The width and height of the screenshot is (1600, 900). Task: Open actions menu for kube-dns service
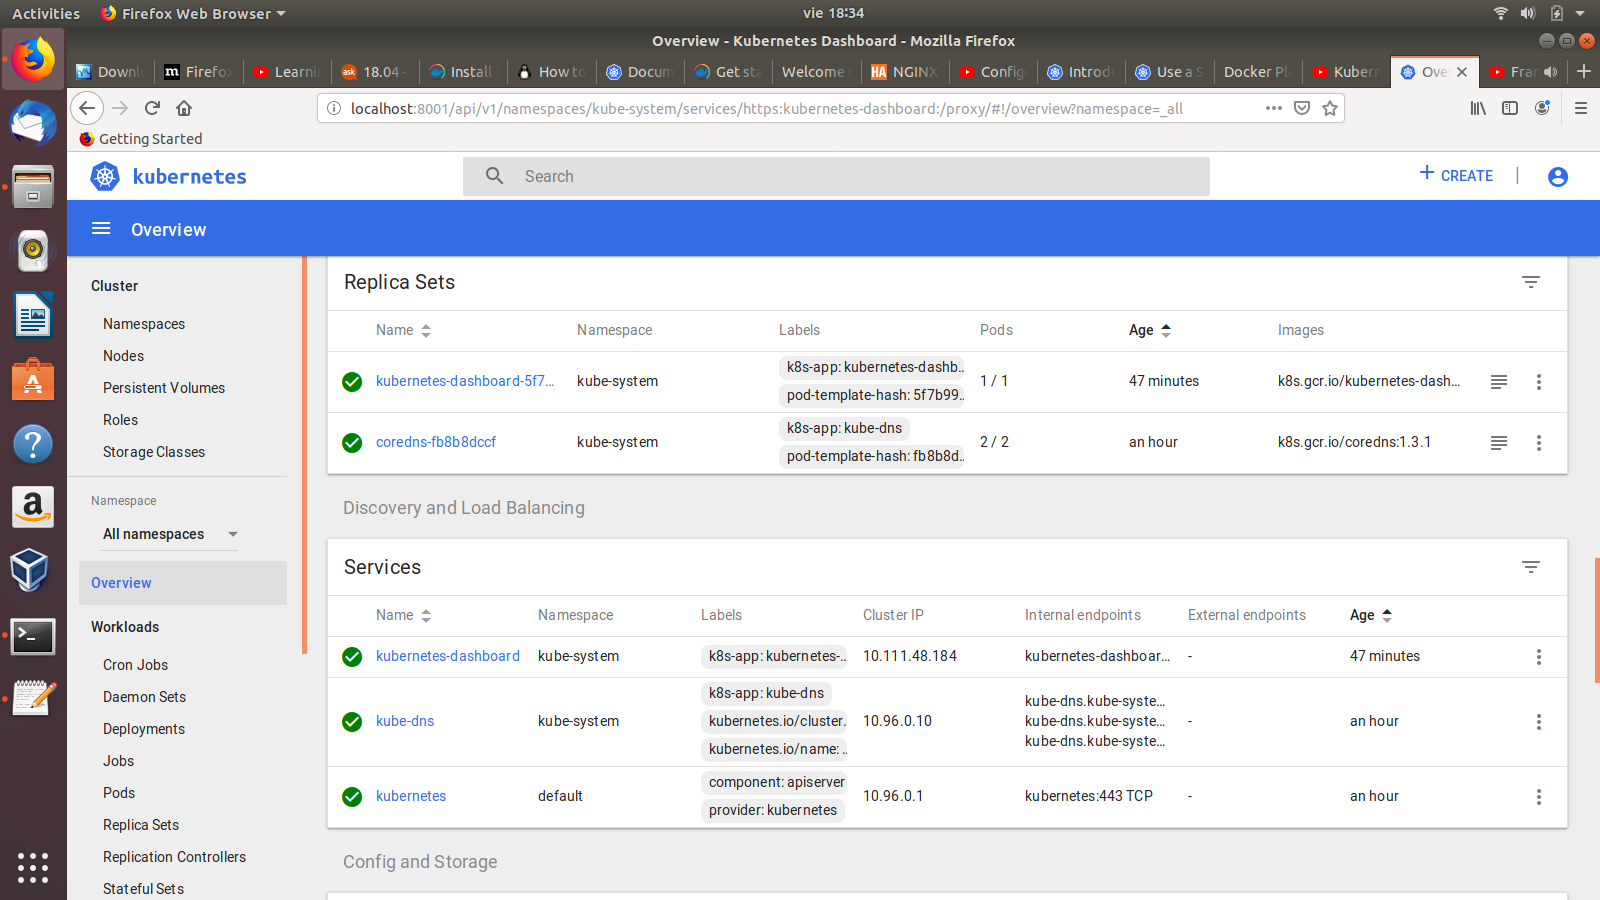pos(1538,722)
